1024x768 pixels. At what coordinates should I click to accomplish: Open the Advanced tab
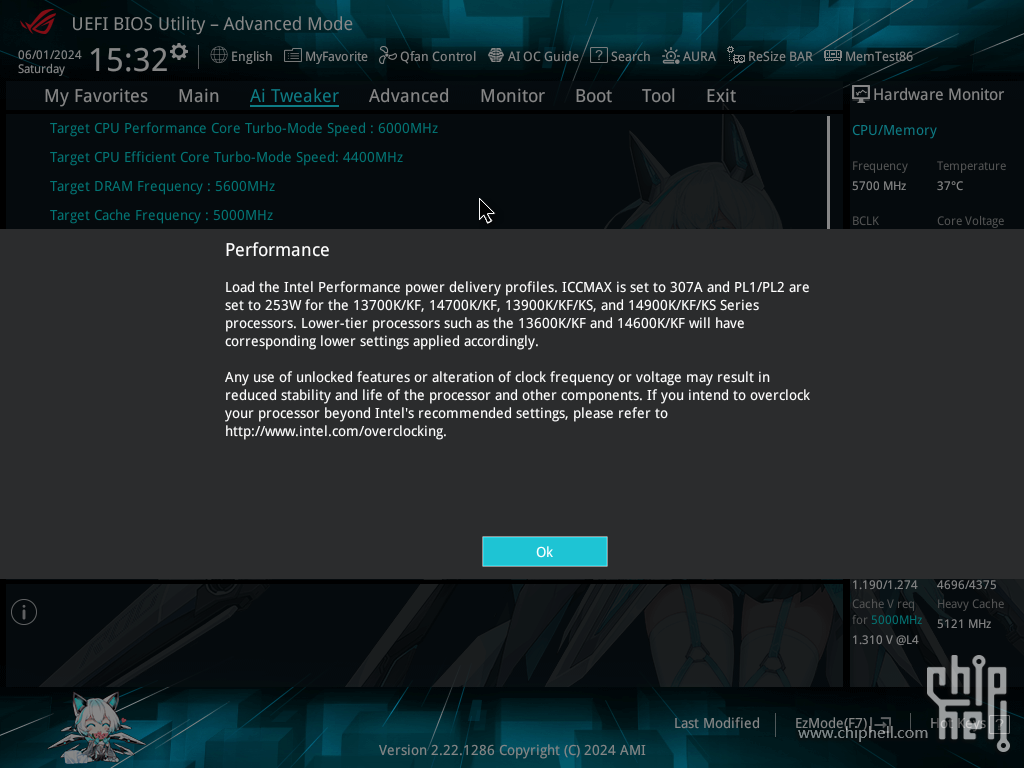click(x=409, y=96)
